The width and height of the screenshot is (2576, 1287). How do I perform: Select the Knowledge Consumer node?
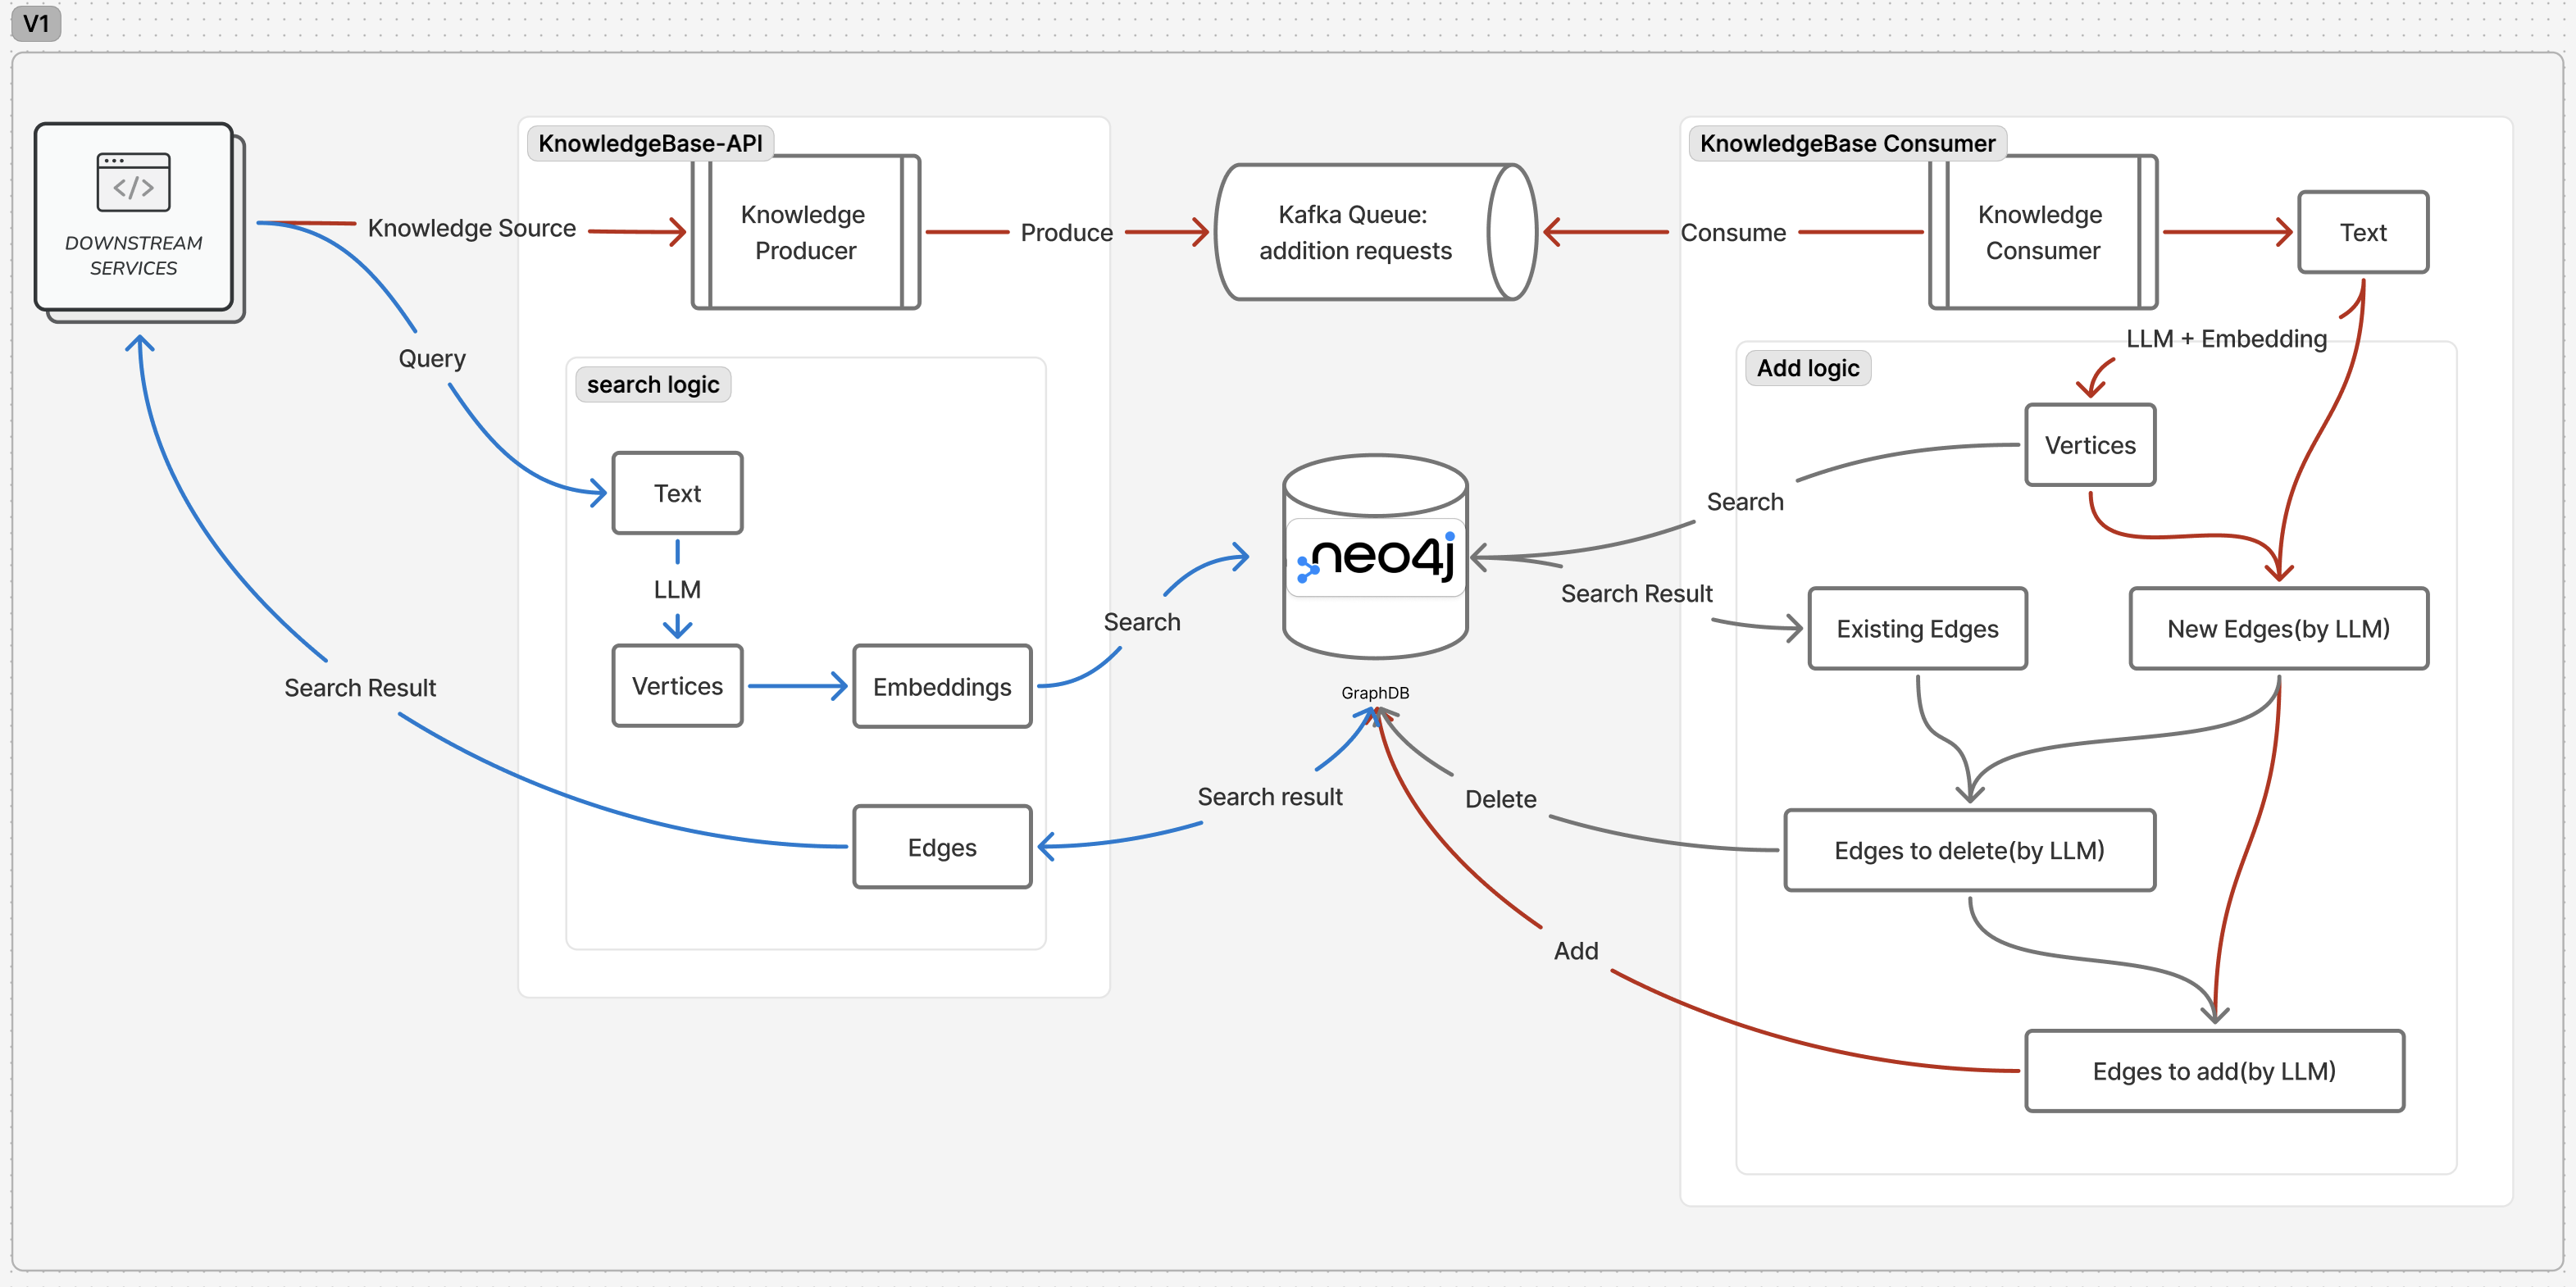click(2043, 232)
